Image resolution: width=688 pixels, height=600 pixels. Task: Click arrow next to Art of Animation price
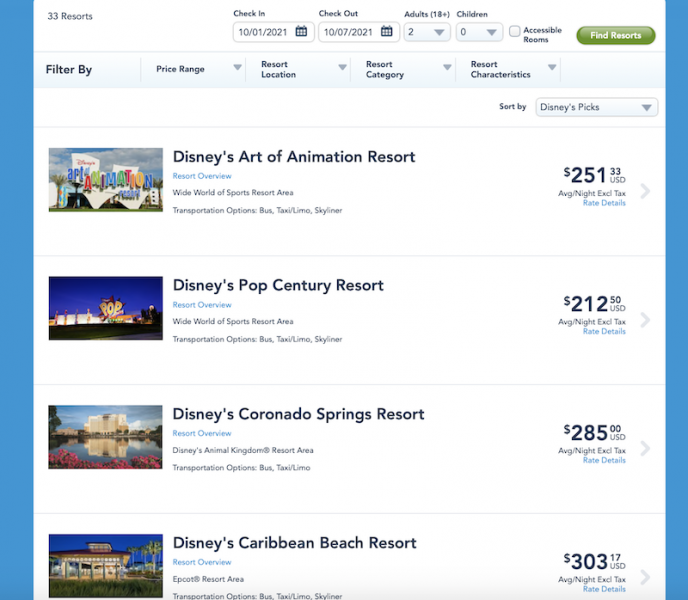tap(645, 191)
